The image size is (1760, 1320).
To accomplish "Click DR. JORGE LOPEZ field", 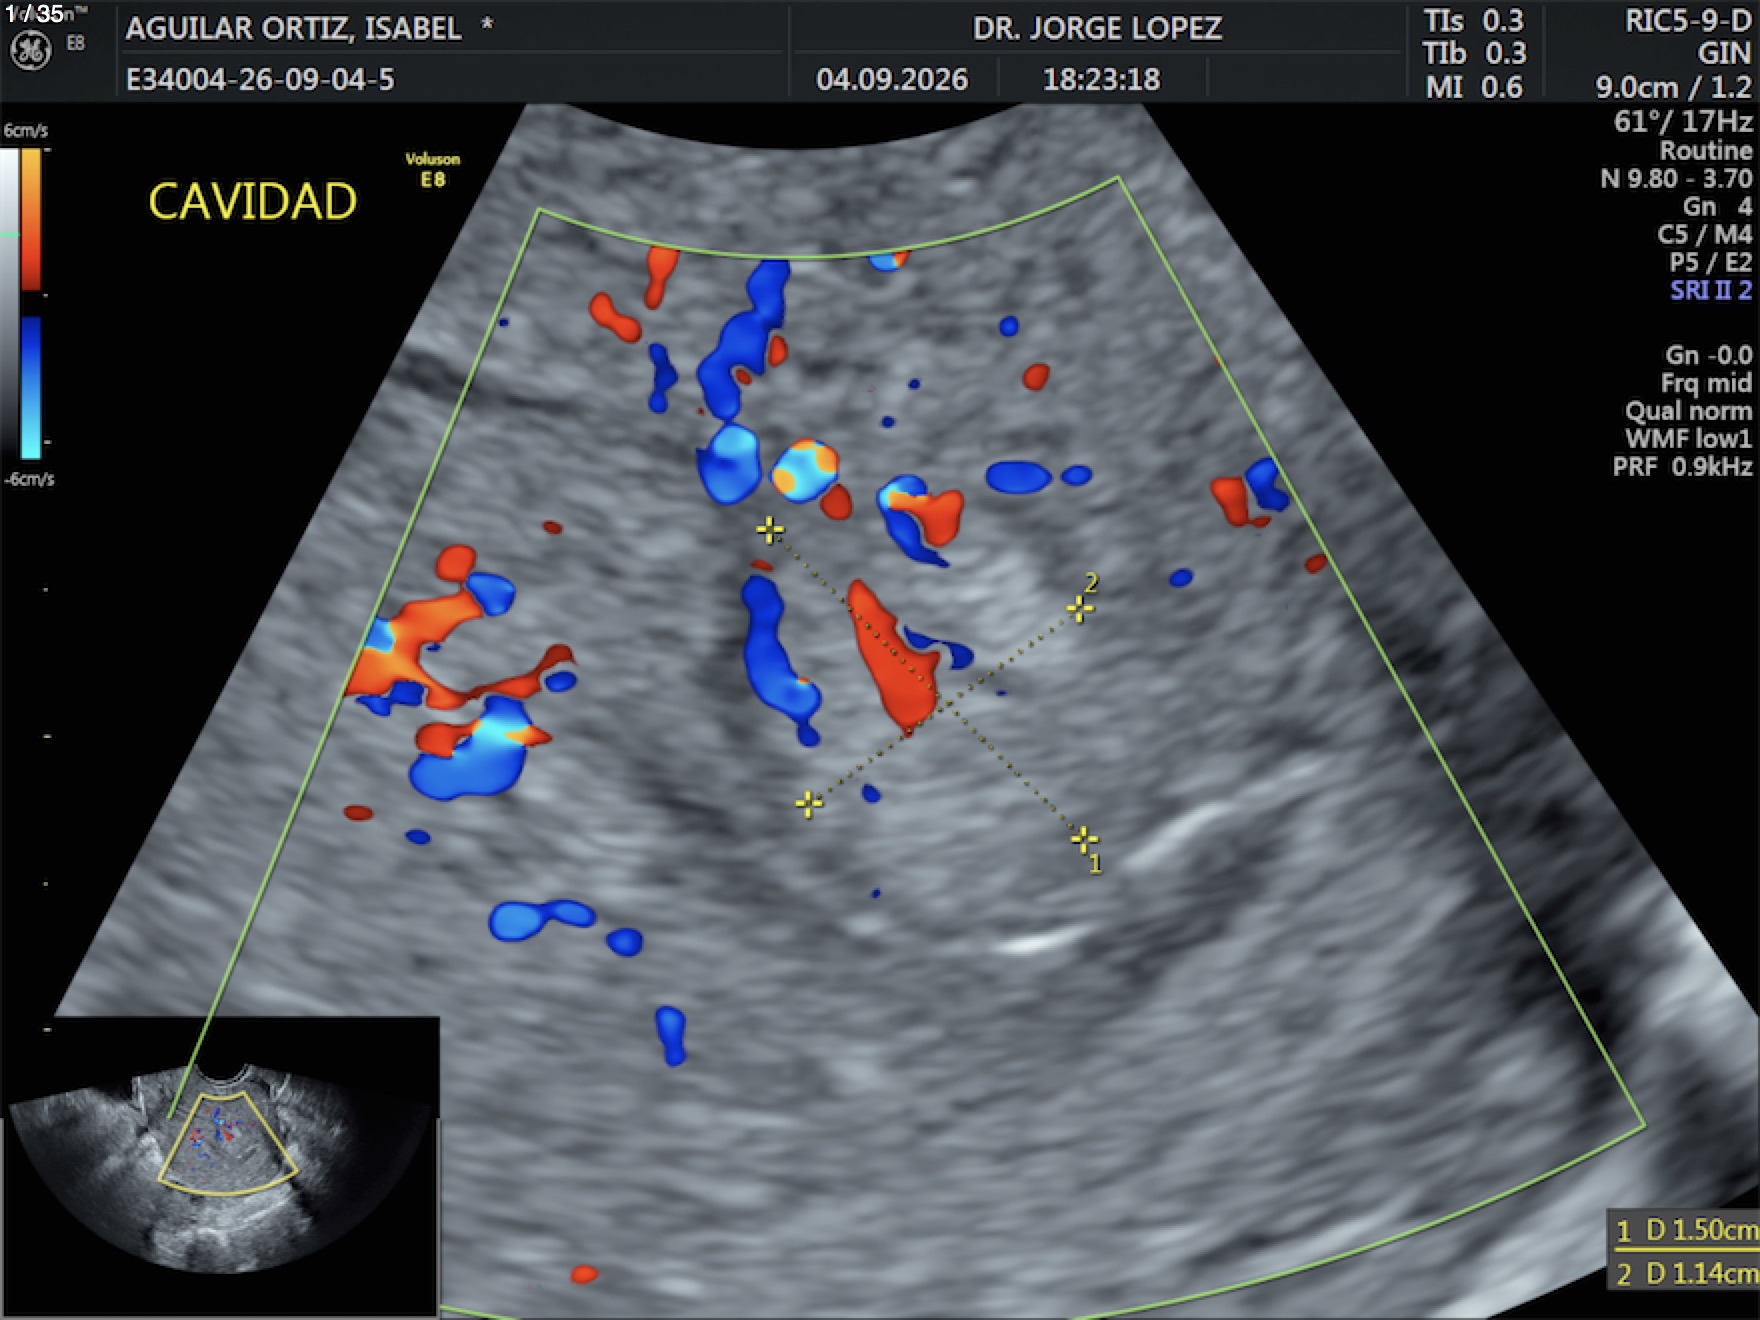I will pyautogui.click(x=1097, y=28).
